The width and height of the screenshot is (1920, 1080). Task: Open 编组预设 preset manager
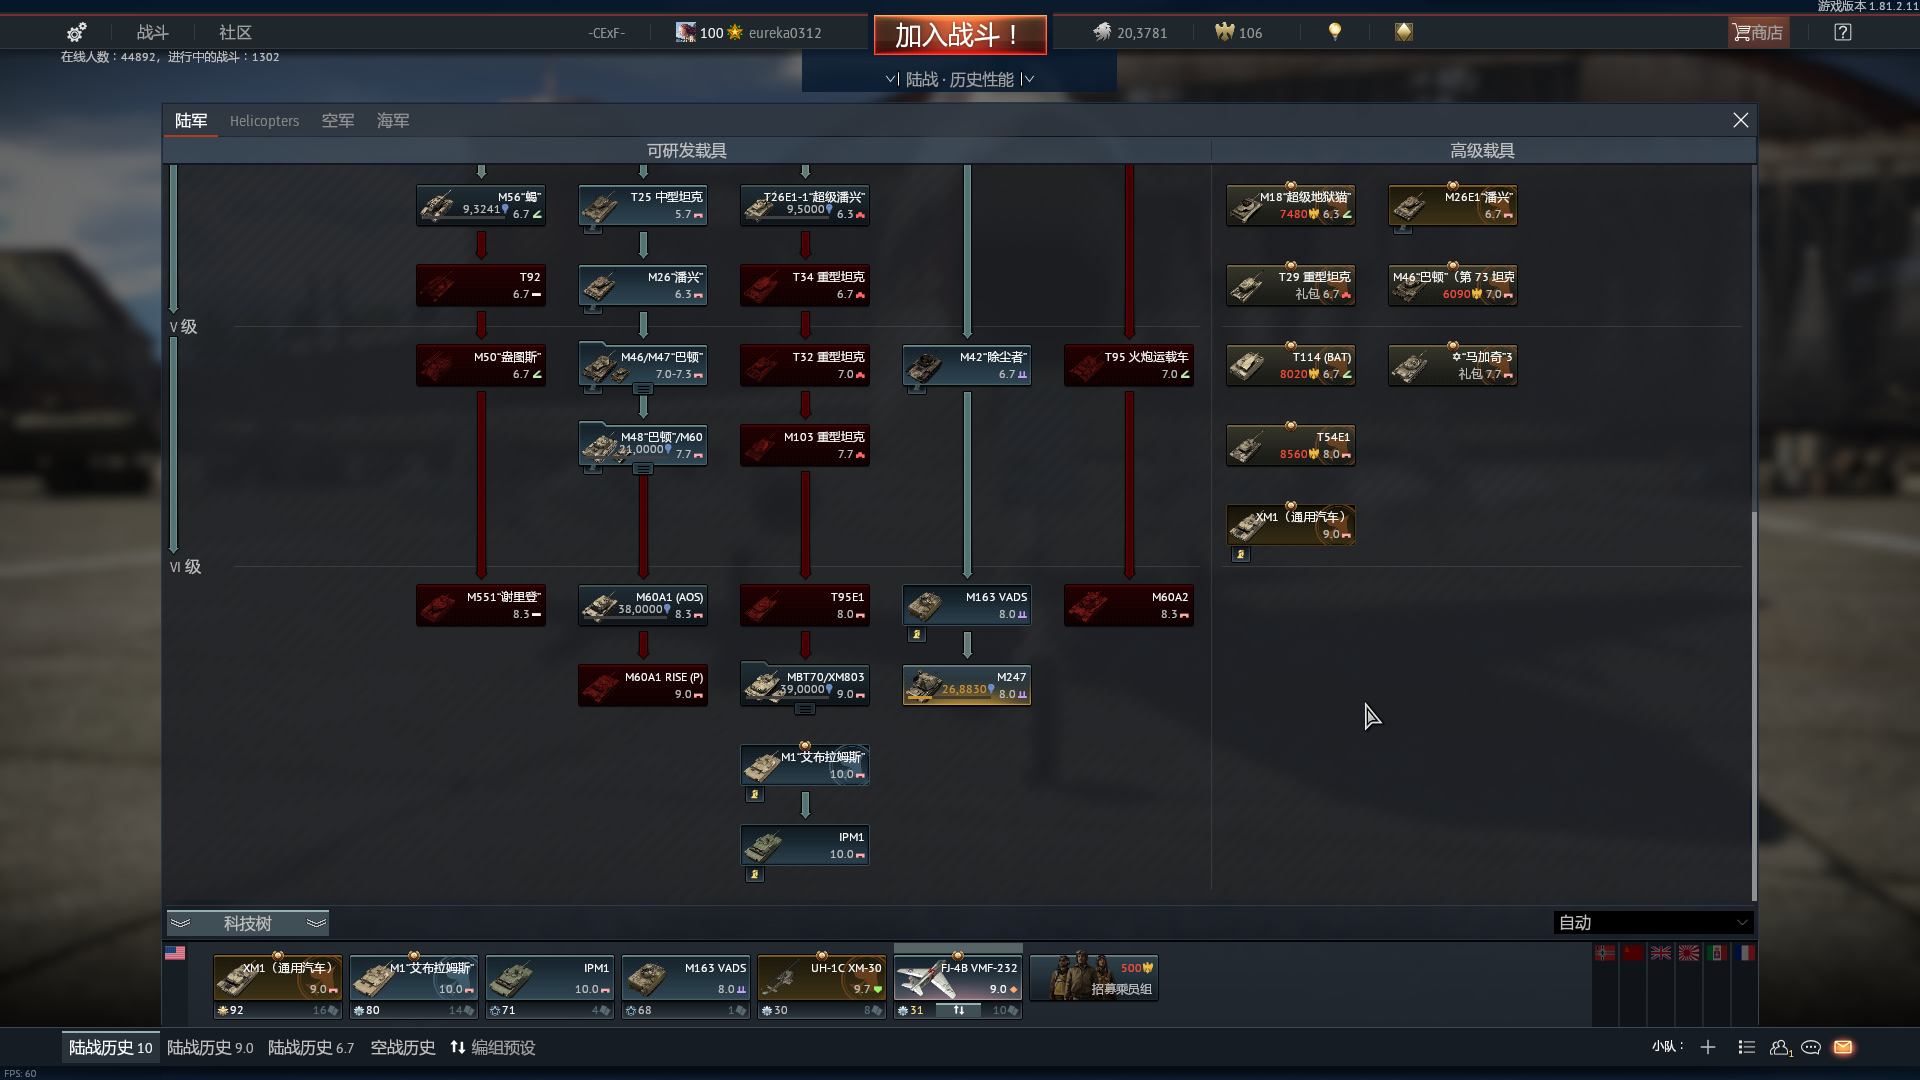[x=493, y=1047]
